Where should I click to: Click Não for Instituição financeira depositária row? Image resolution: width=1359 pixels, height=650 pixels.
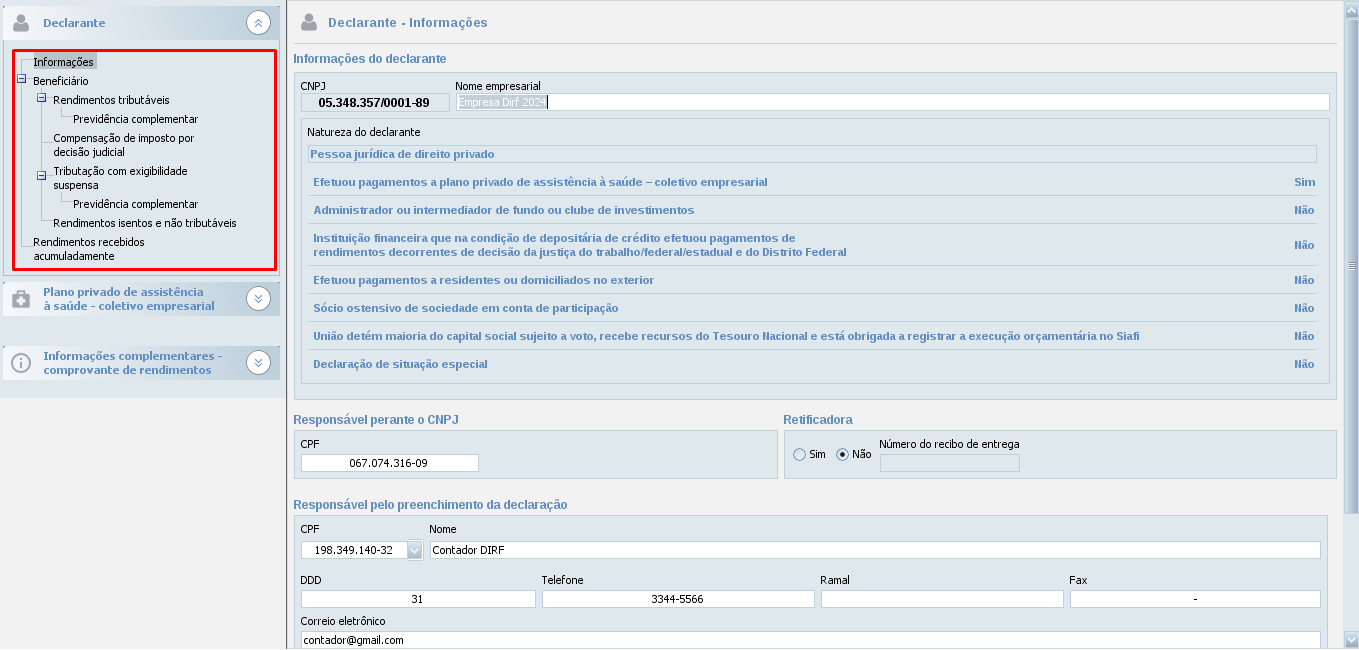point(1304,245)
